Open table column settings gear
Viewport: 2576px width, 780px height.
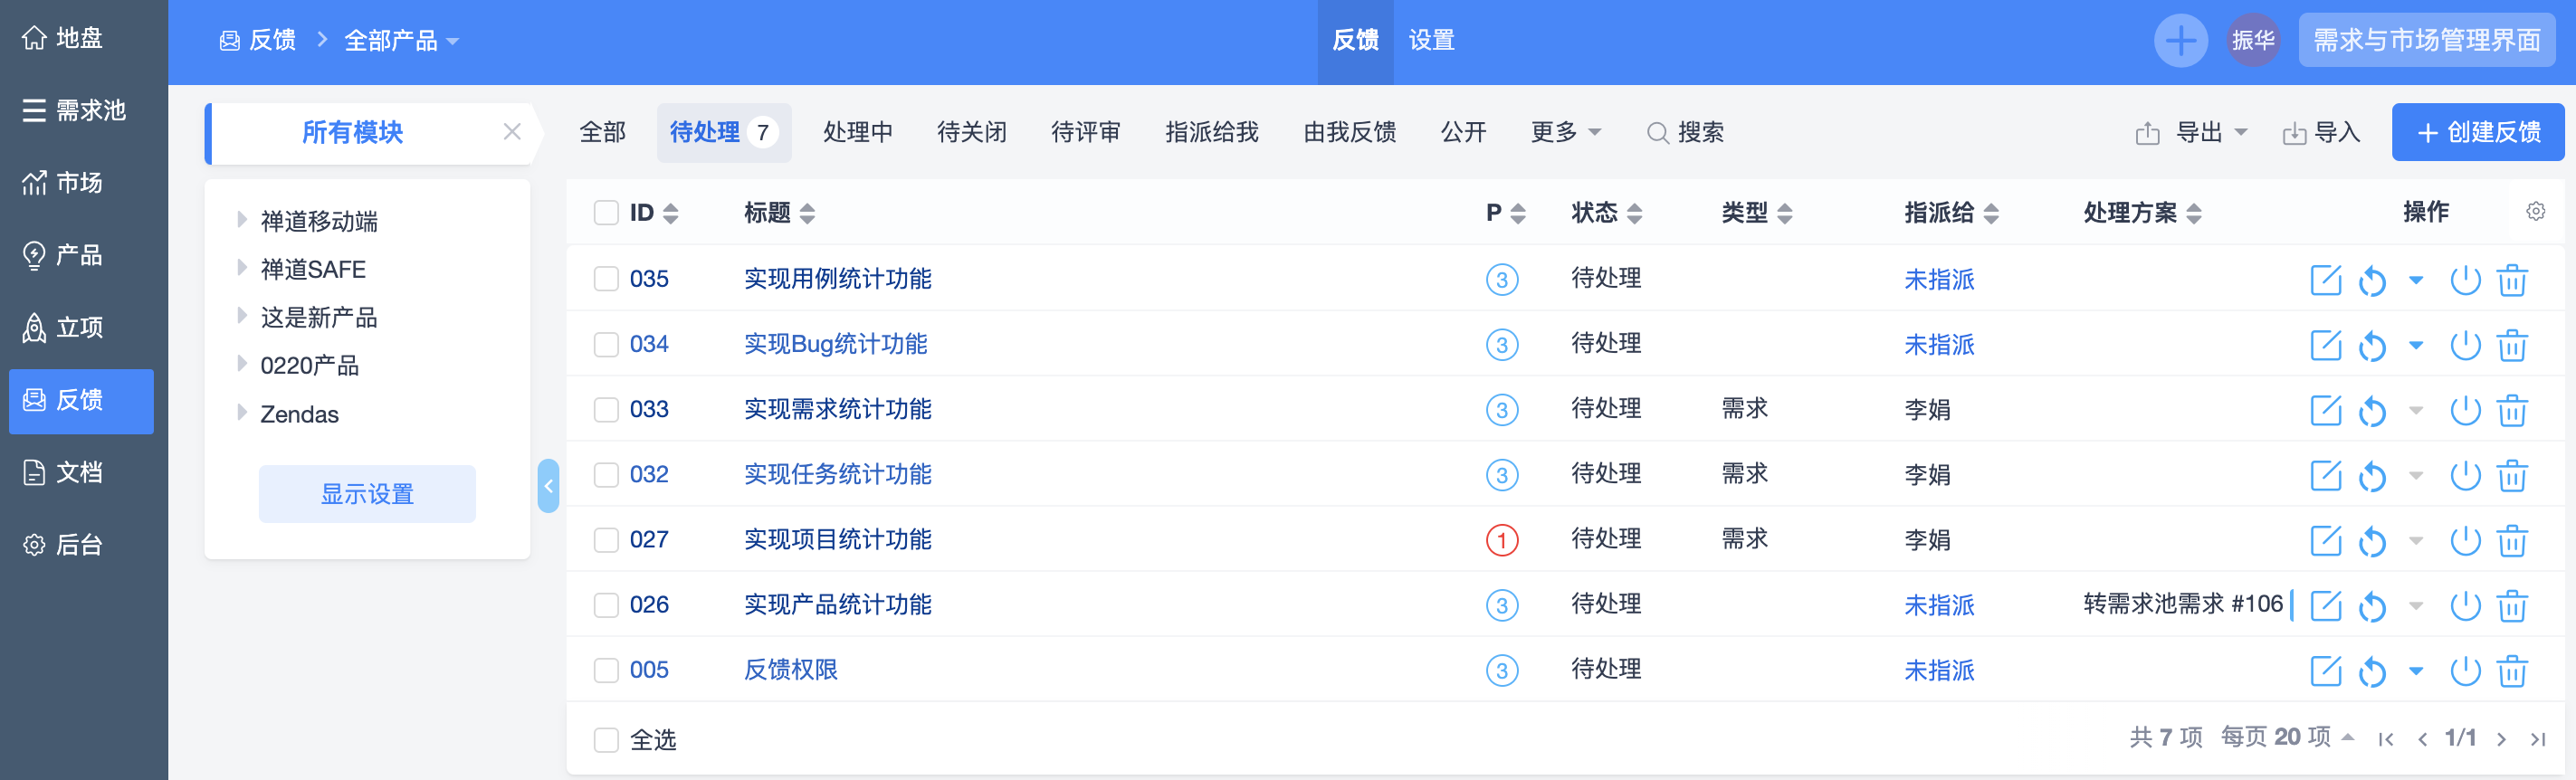2535,212
